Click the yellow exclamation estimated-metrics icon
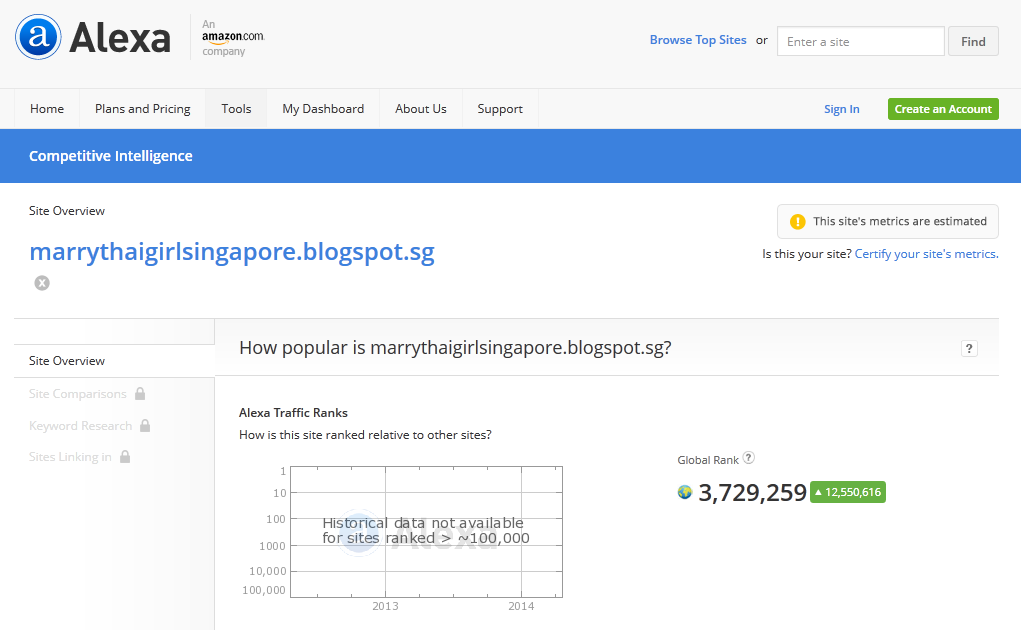The image size is (1021, 630). tap(797, 222)
